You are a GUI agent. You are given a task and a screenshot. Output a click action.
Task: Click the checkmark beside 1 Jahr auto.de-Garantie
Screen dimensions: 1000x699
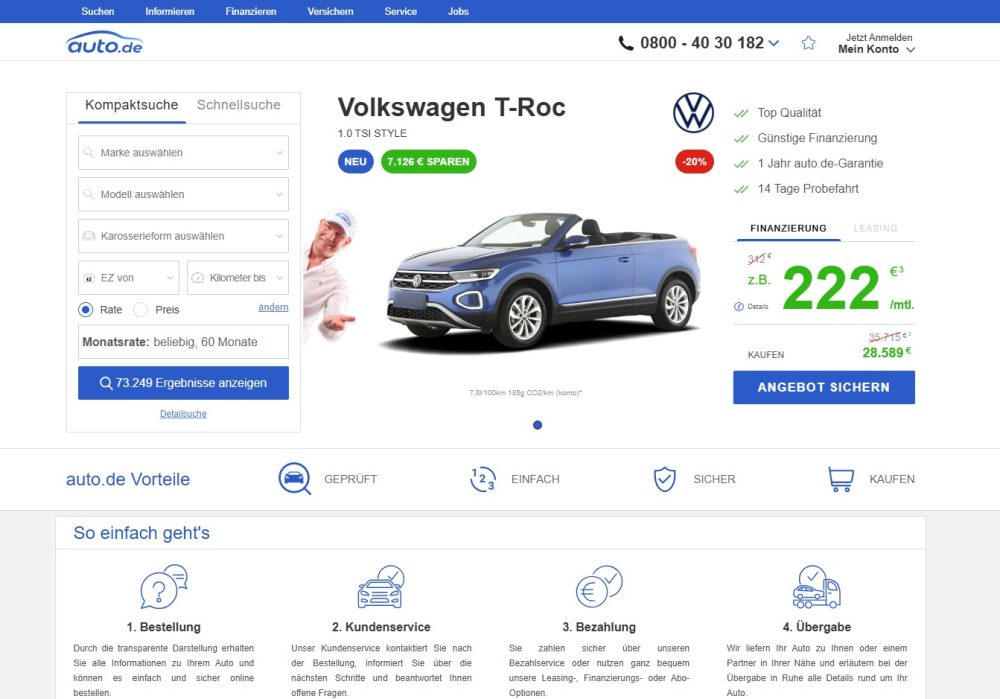pos(741,164)
